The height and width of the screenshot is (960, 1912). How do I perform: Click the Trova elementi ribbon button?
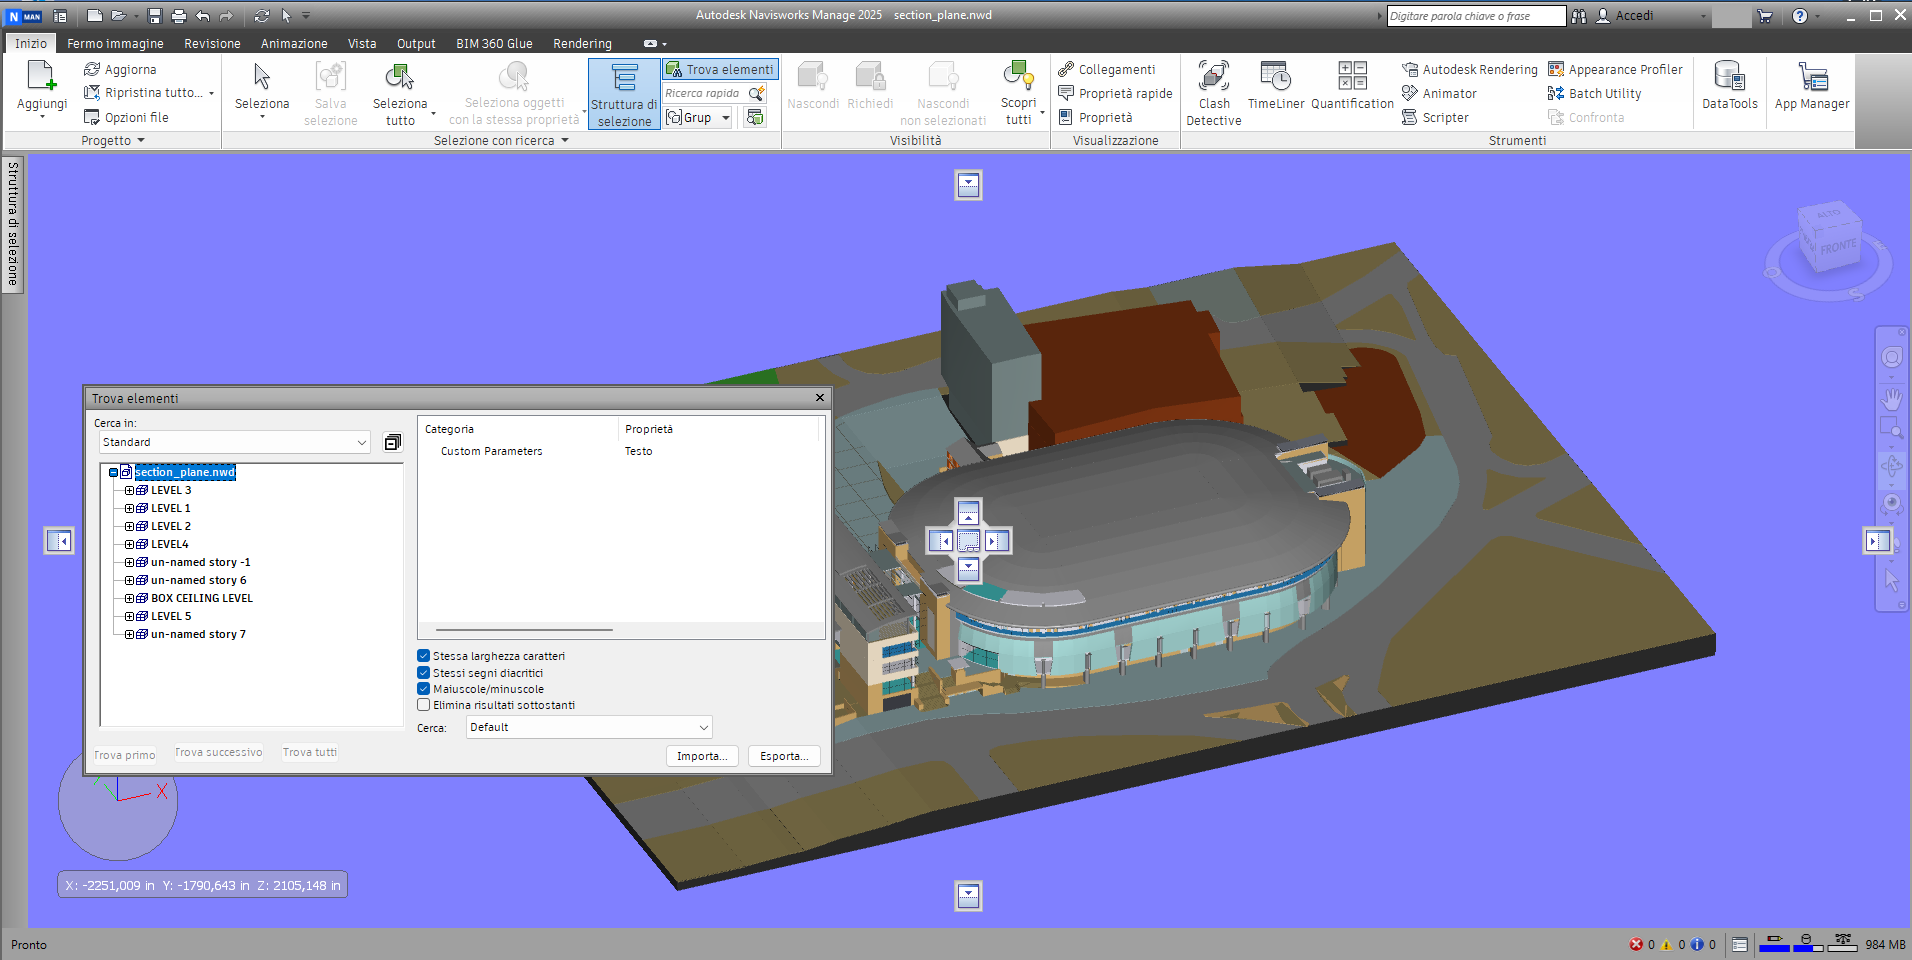click(x=720, y=69)
